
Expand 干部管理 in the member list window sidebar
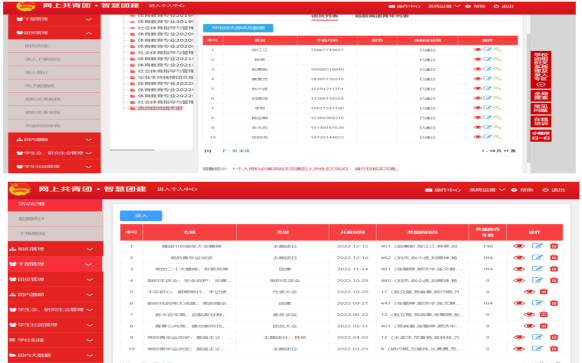click(x=54, y=19)
